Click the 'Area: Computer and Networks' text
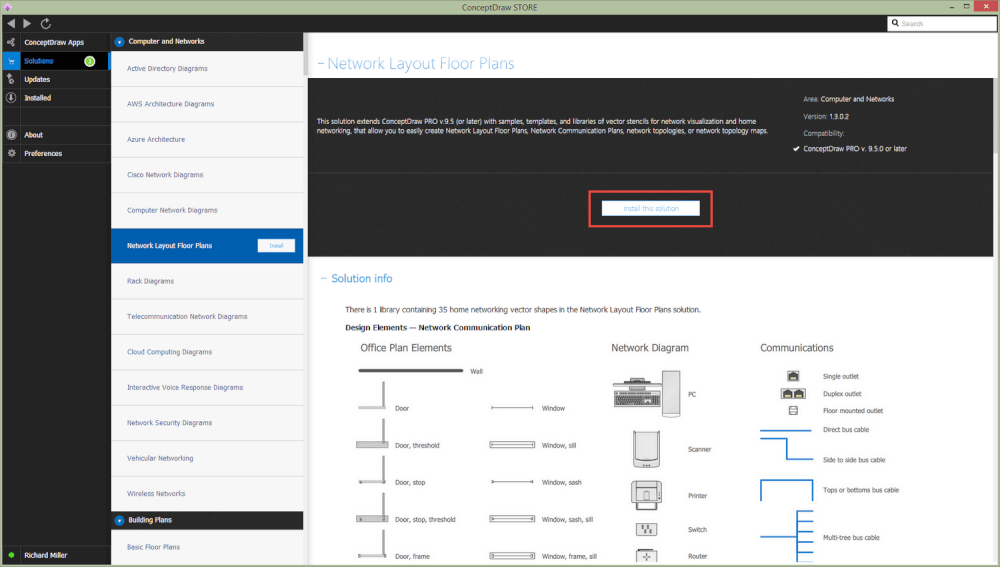Viewport: 1000px width, 567px height. click(849, 99)
